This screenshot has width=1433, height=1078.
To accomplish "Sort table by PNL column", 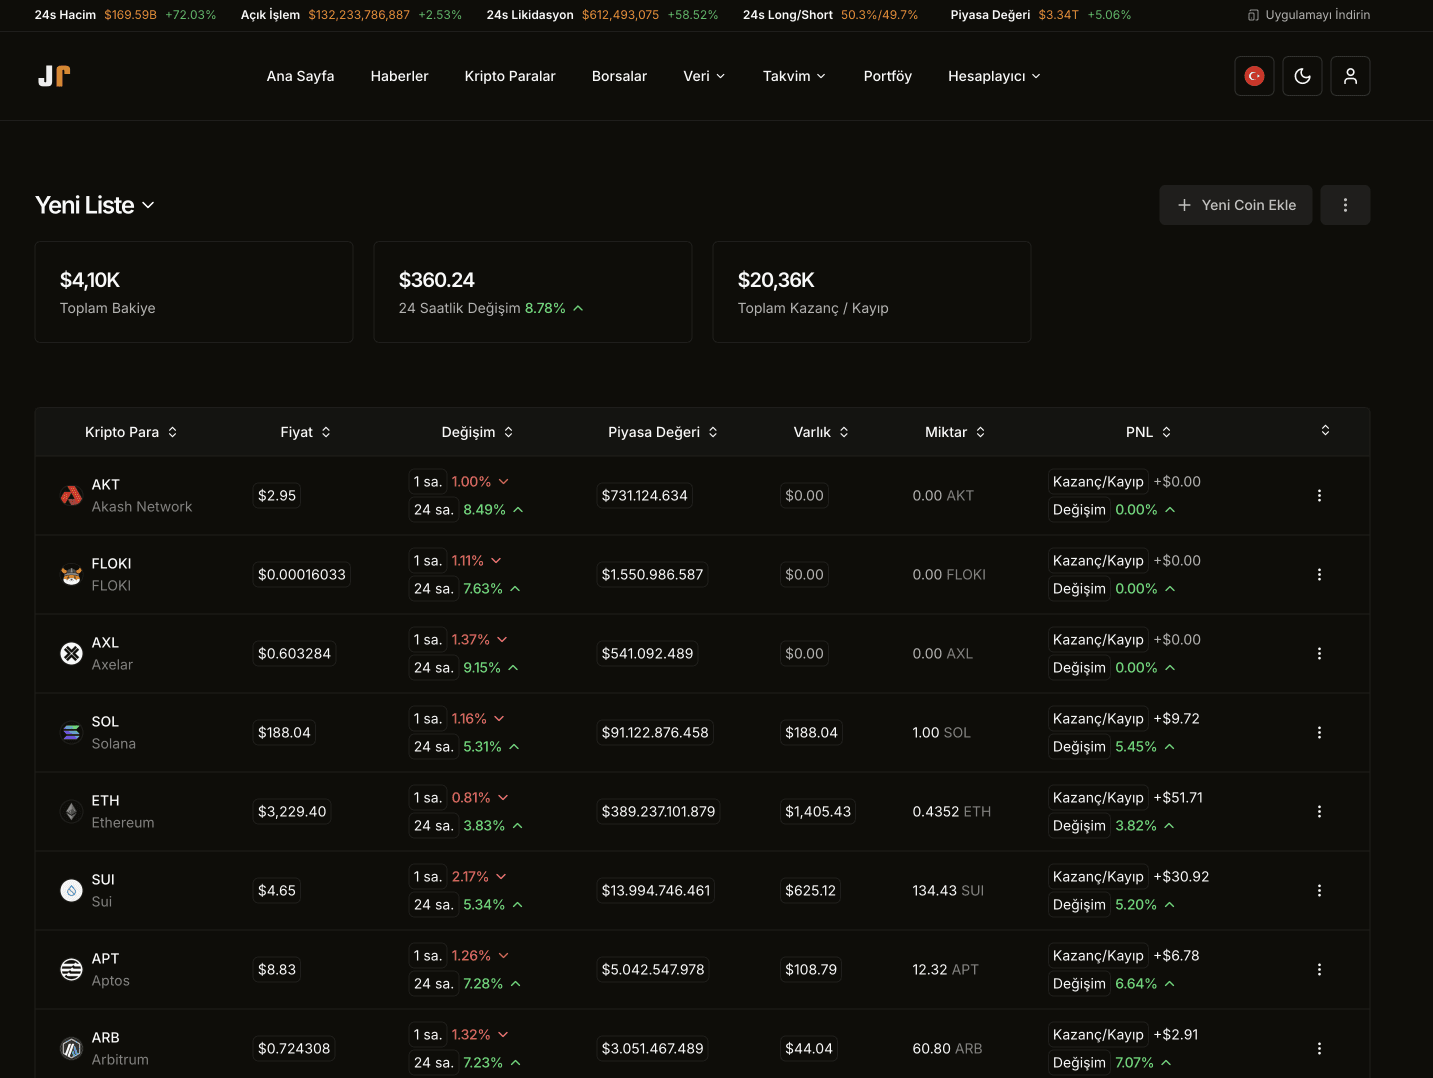I will [x=1148, y=432].
